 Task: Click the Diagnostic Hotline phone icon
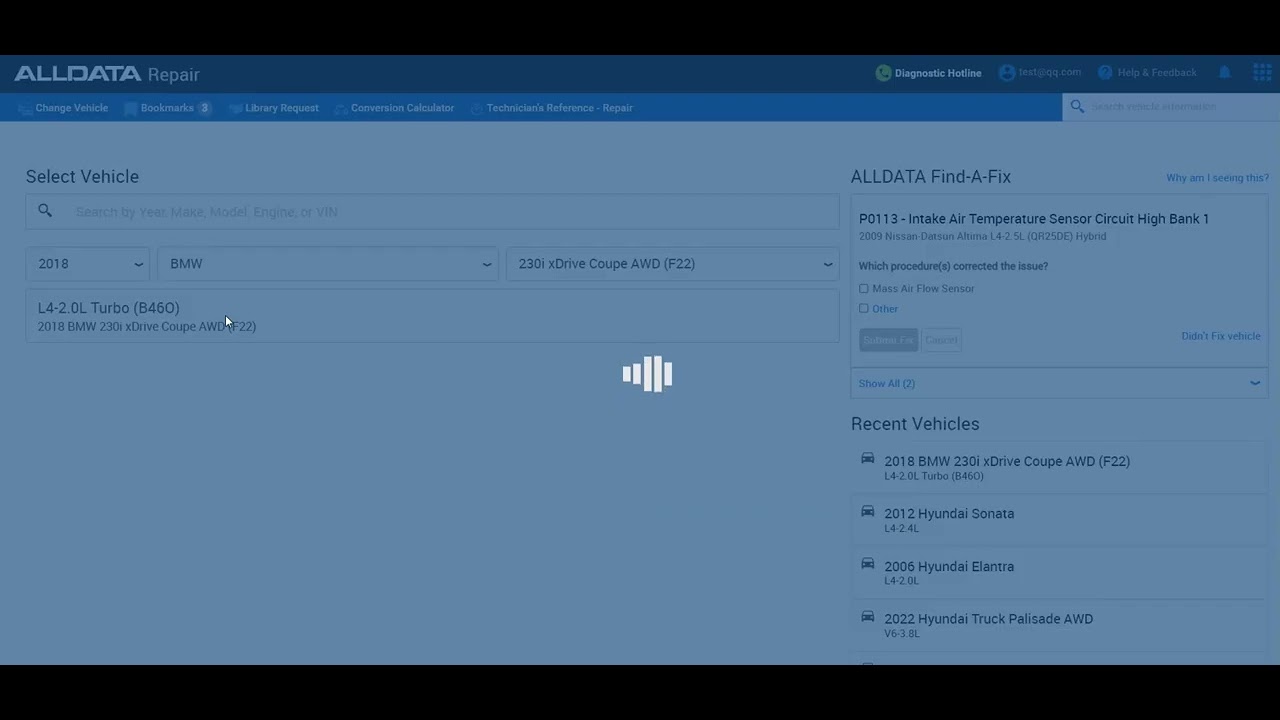pyautogui.click(x=883, y=73)
